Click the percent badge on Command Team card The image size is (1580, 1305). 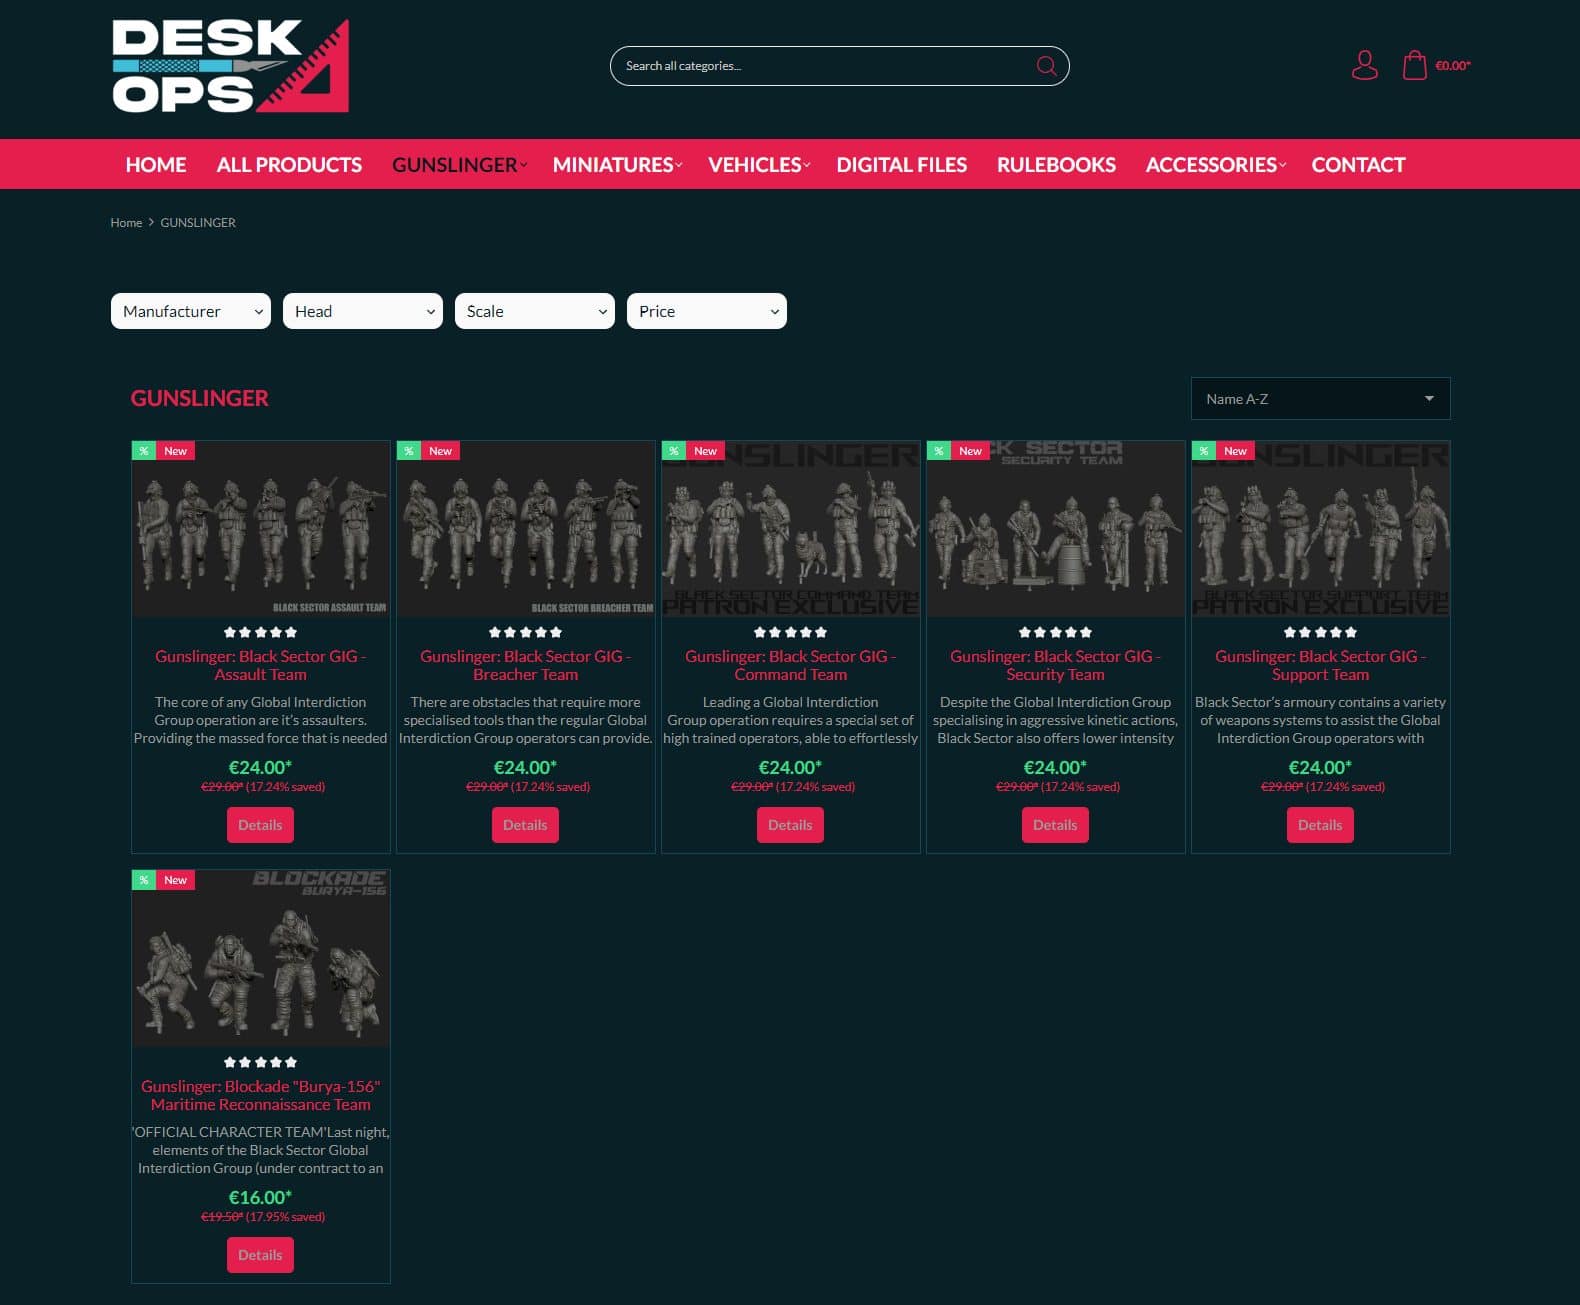coord(674,451)
